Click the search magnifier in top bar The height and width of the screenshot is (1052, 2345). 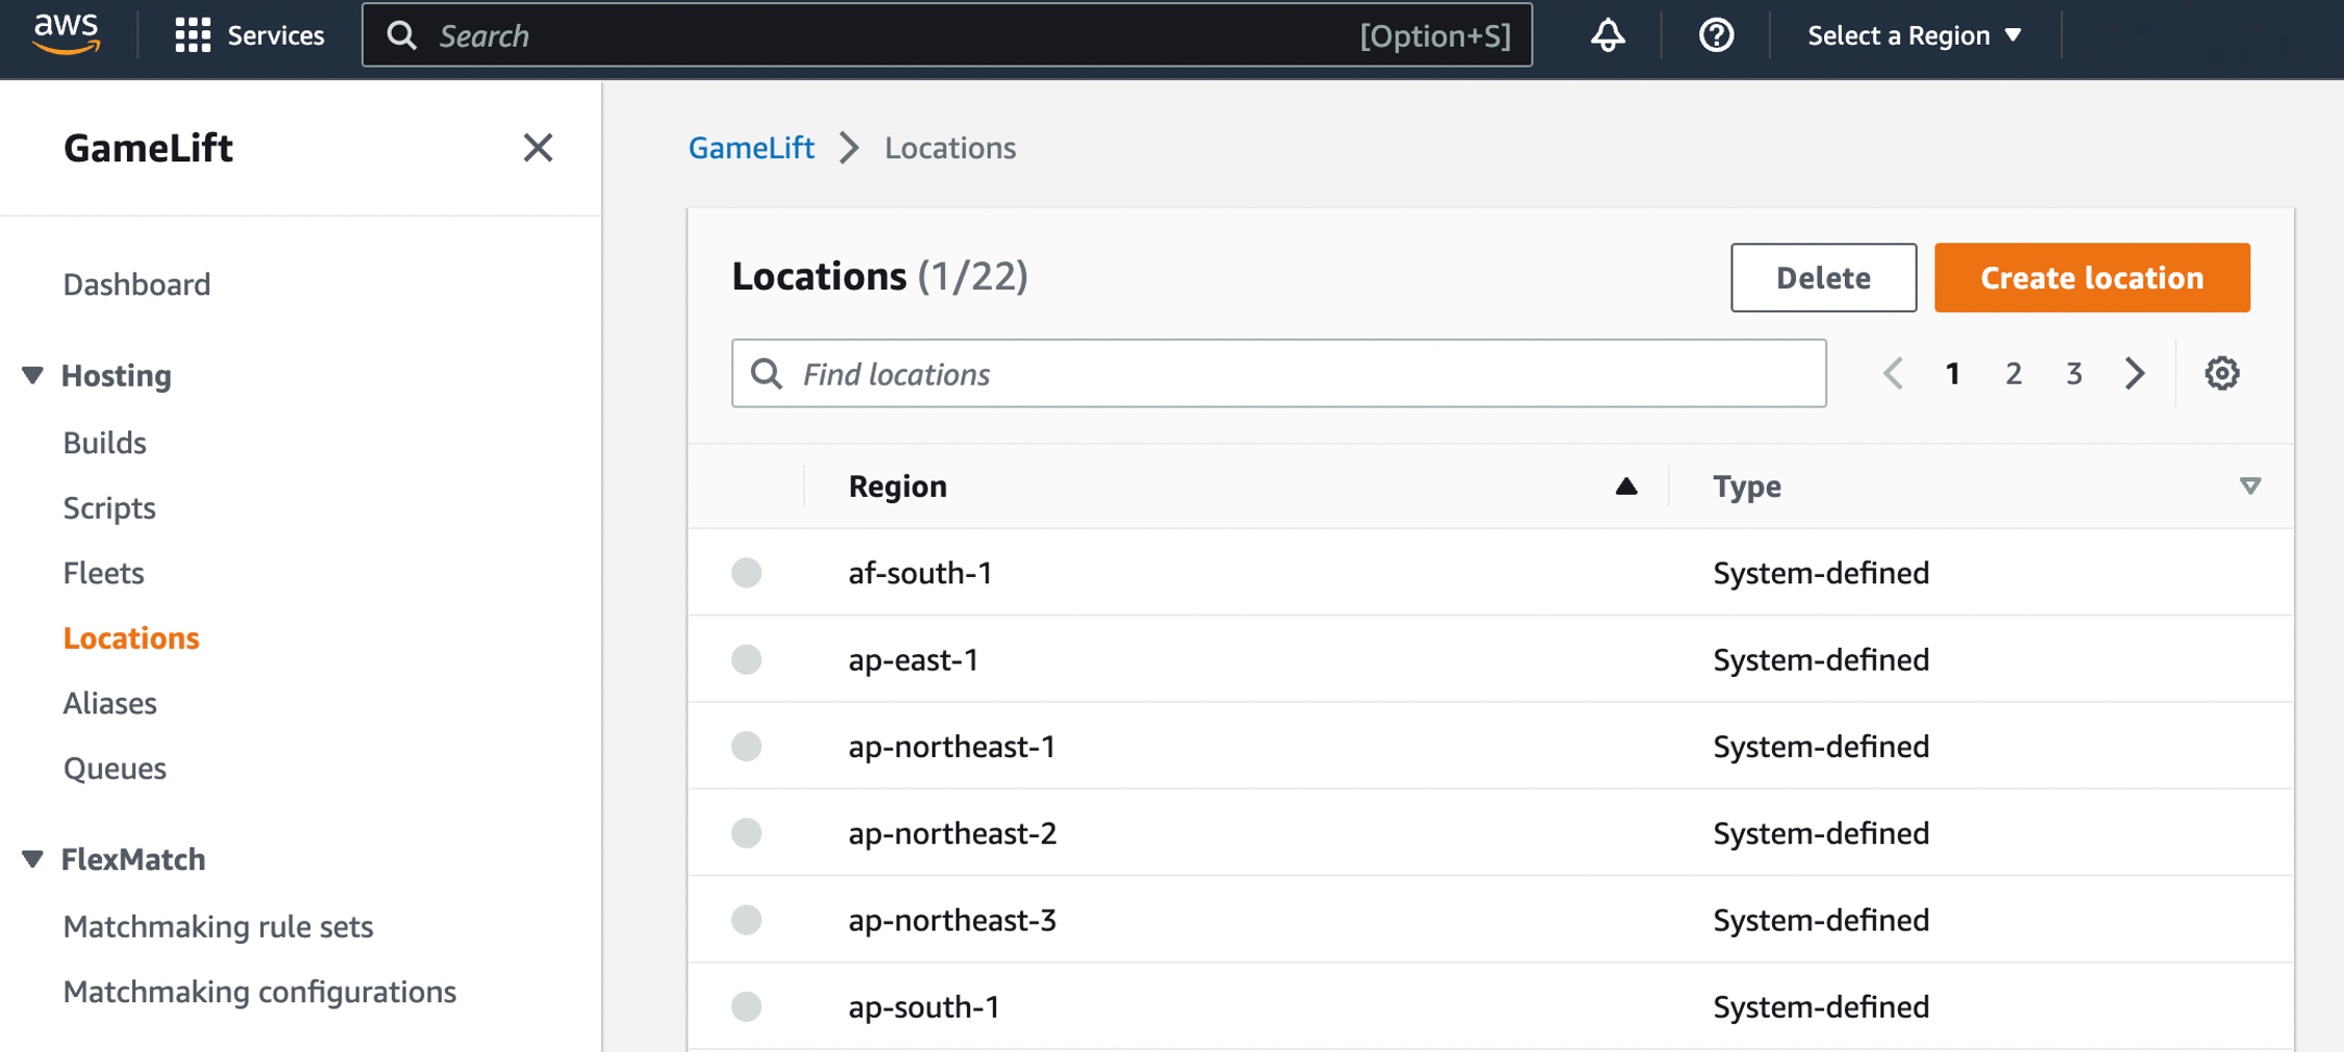point(402,36)
